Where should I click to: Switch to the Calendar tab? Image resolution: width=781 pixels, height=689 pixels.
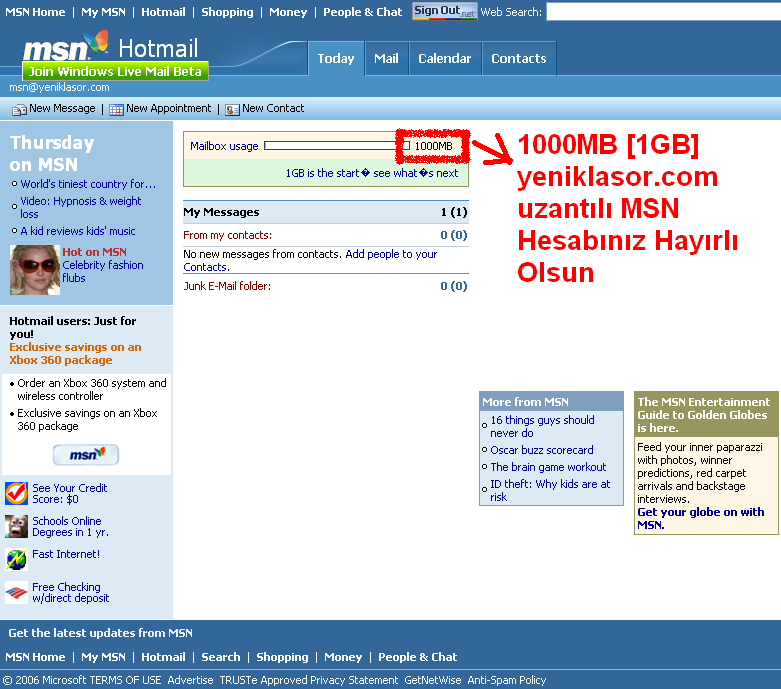[x=444, y=59]
